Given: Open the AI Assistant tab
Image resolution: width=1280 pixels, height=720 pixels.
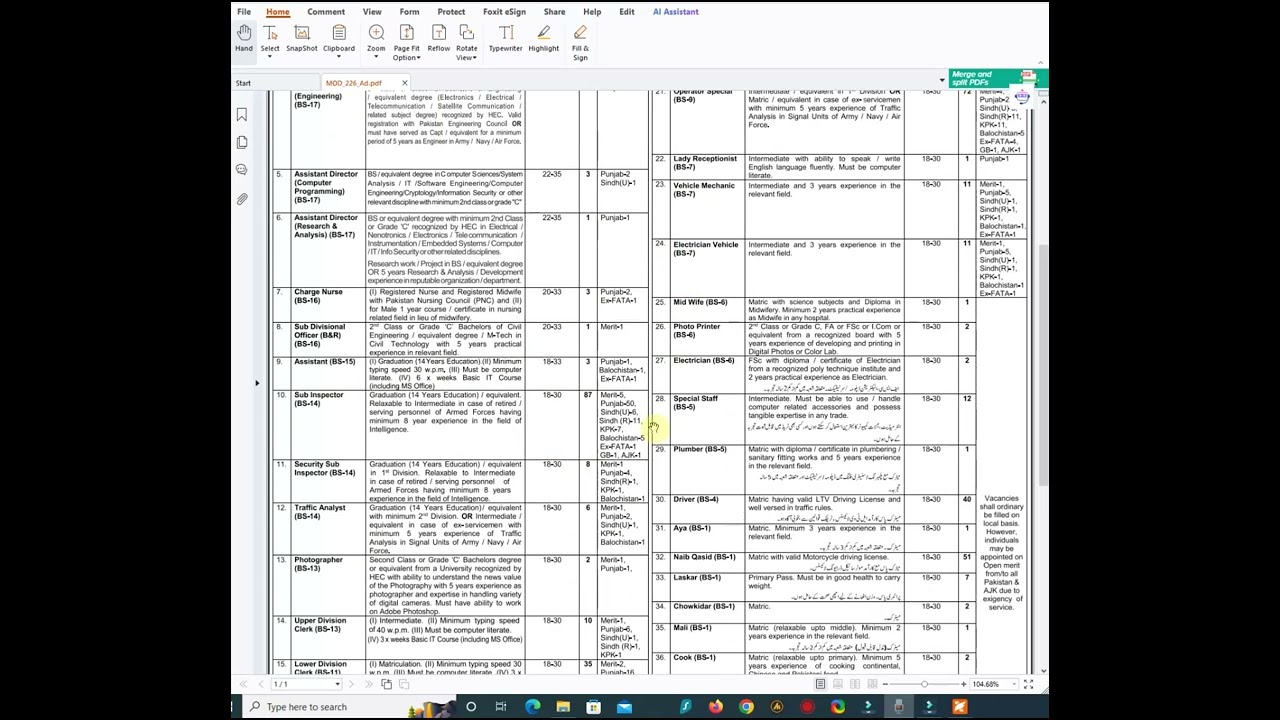Looking at the screenshot, I should coord(676,12).
